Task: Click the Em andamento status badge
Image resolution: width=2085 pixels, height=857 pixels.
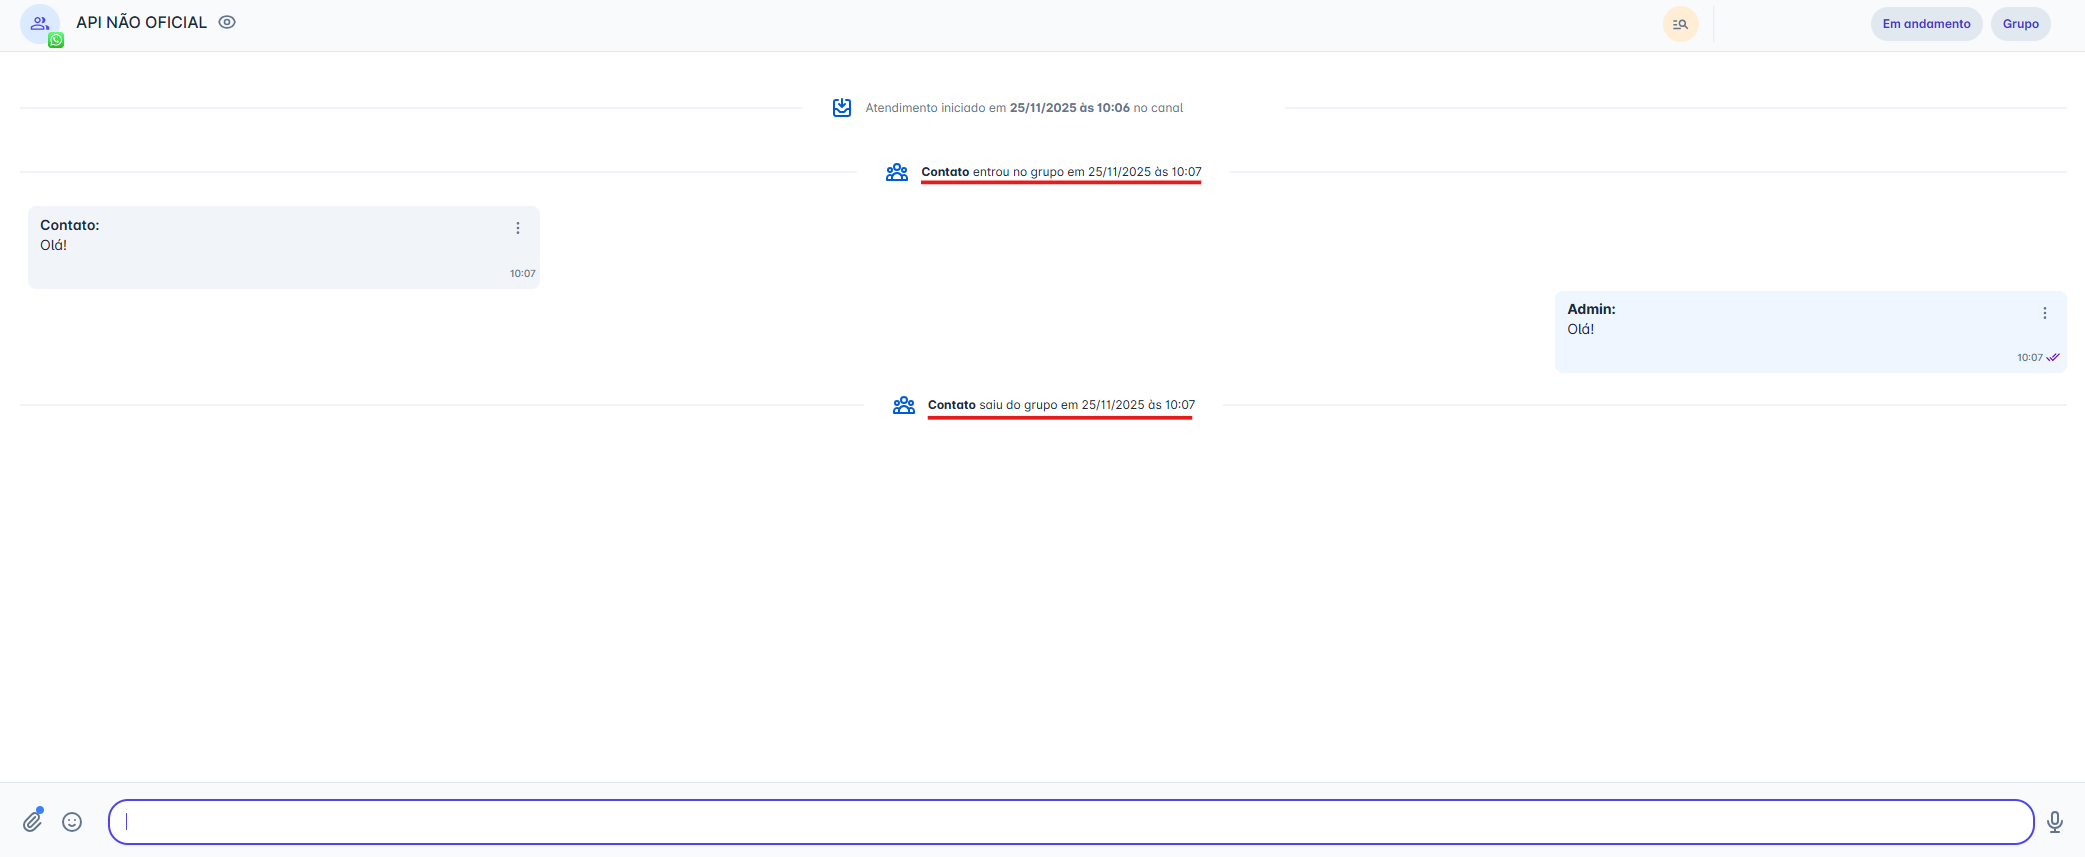Action: pyautogui.click(x=1925, y=24)
